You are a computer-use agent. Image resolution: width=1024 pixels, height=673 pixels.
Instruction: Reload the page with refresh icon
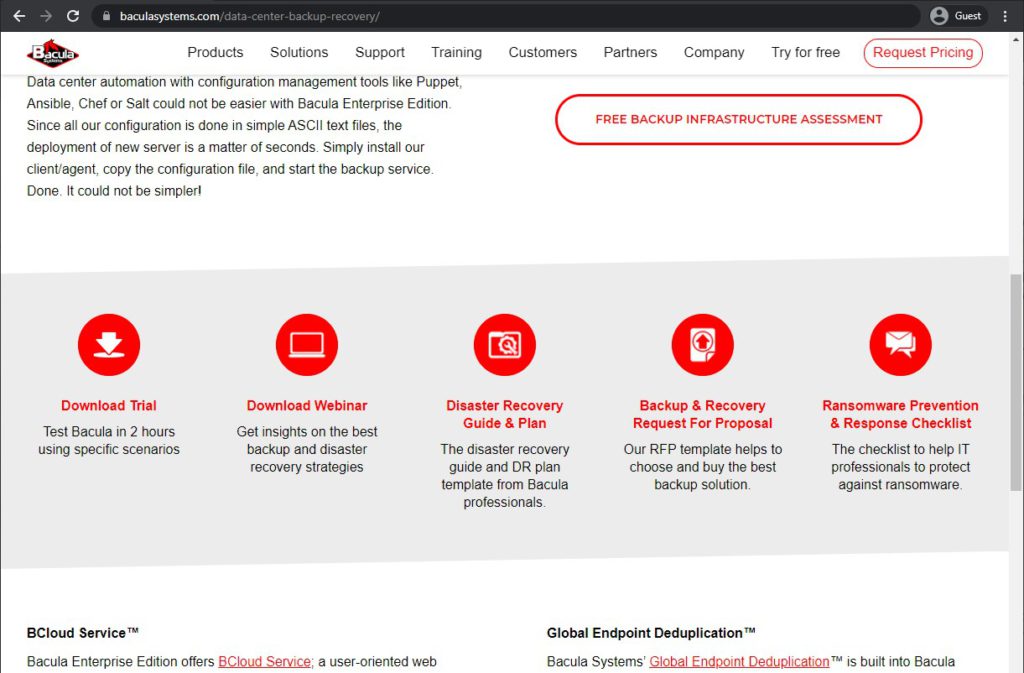coord(72,16)
